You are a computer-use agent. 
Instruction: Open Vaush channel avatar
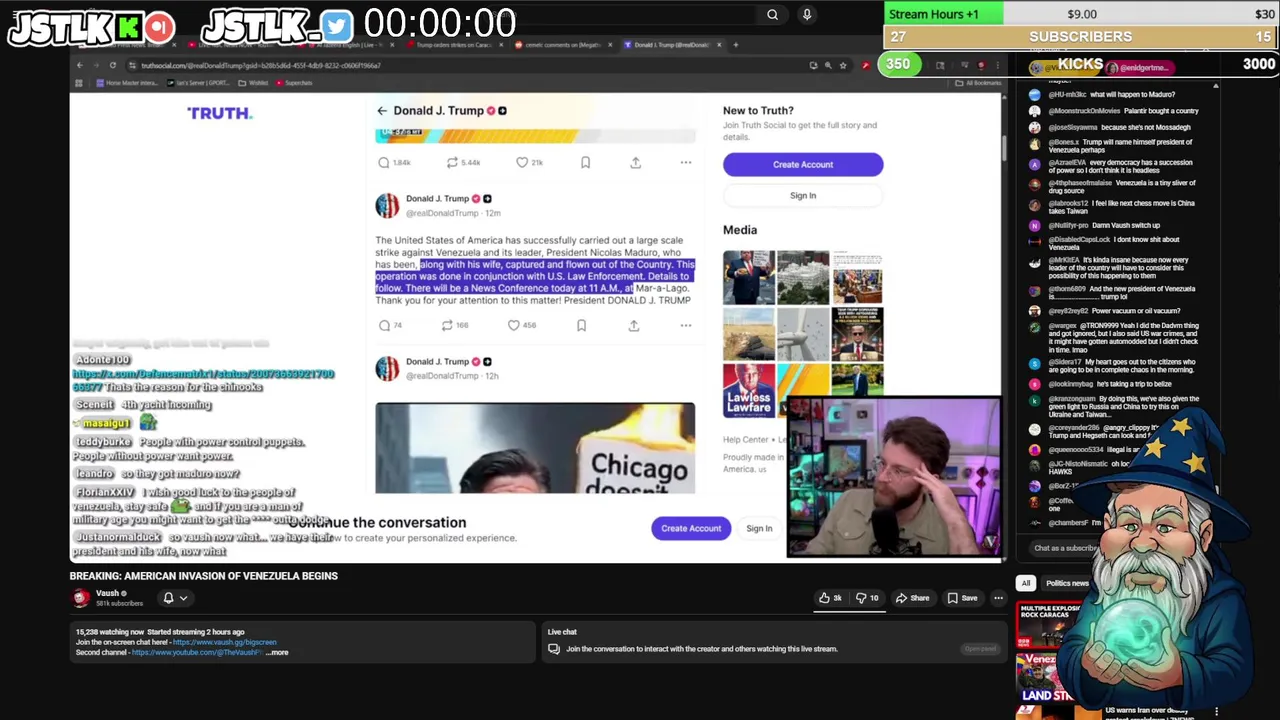(x=81, y=598)
